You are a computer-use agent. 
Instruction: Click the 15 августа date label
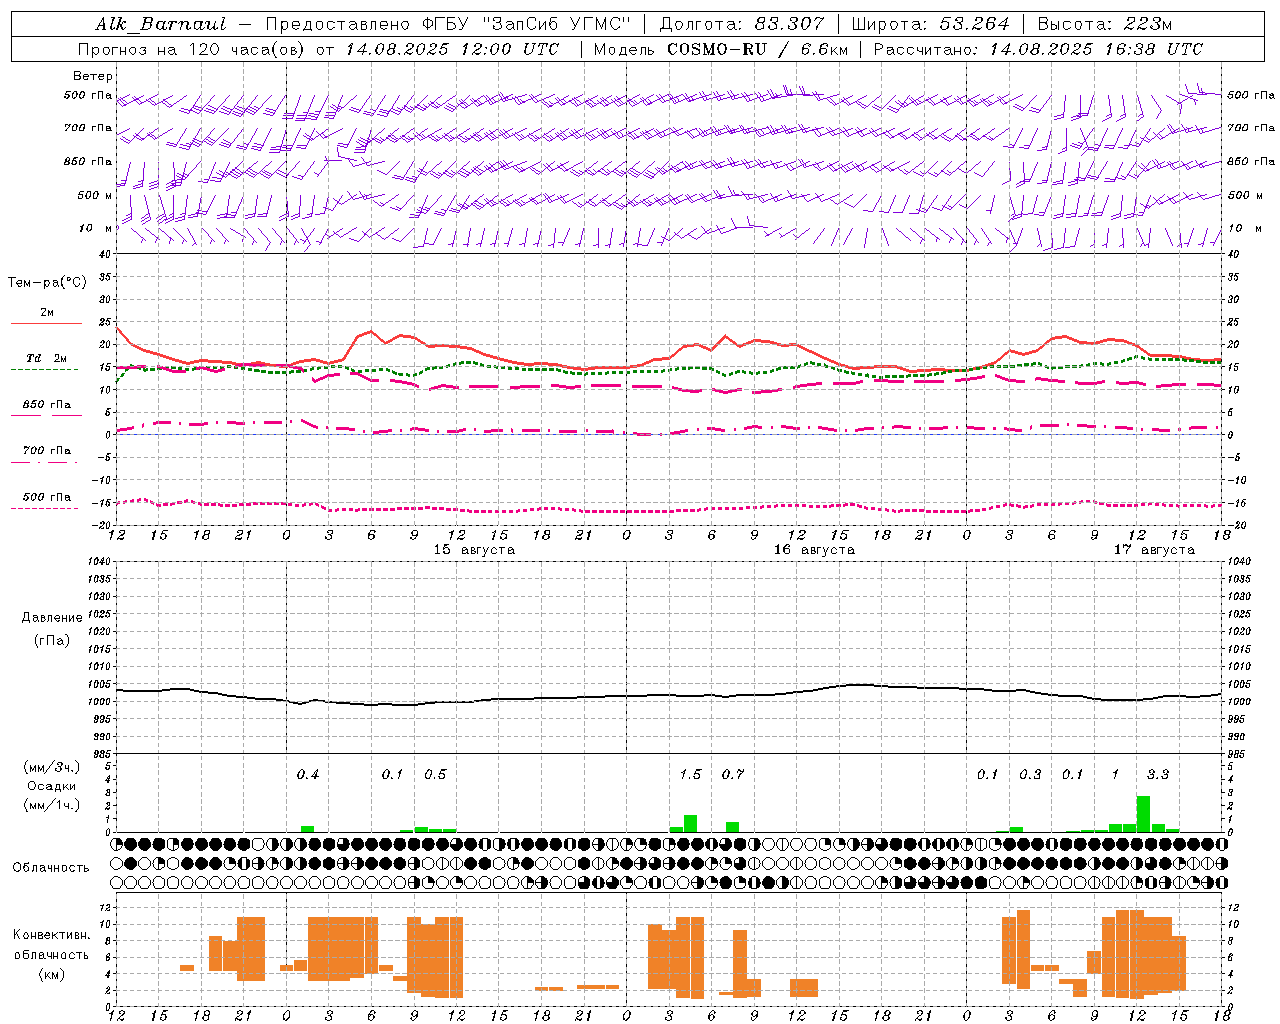474,550
